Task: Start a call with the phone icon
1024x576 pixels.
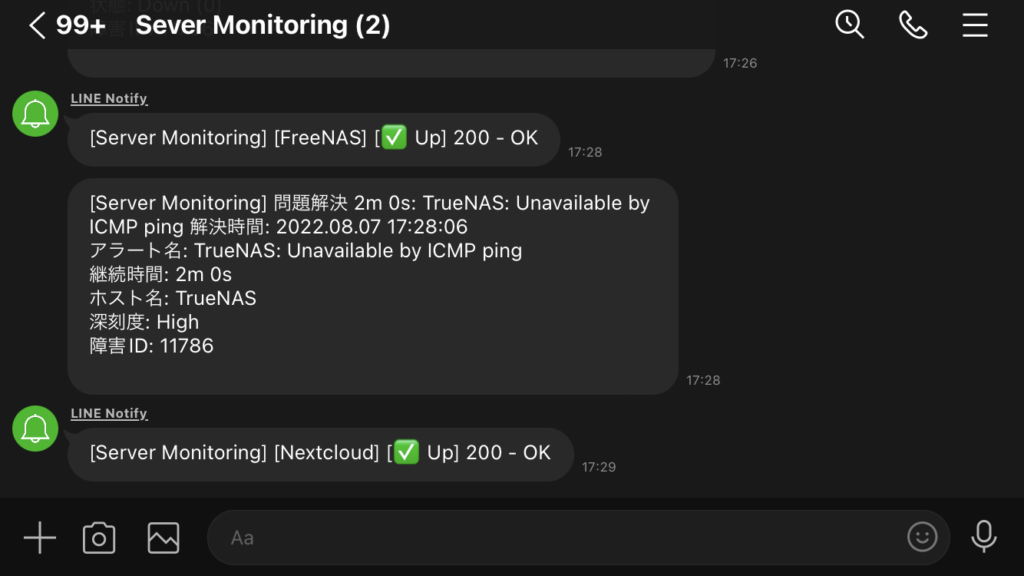Action: 912,25
